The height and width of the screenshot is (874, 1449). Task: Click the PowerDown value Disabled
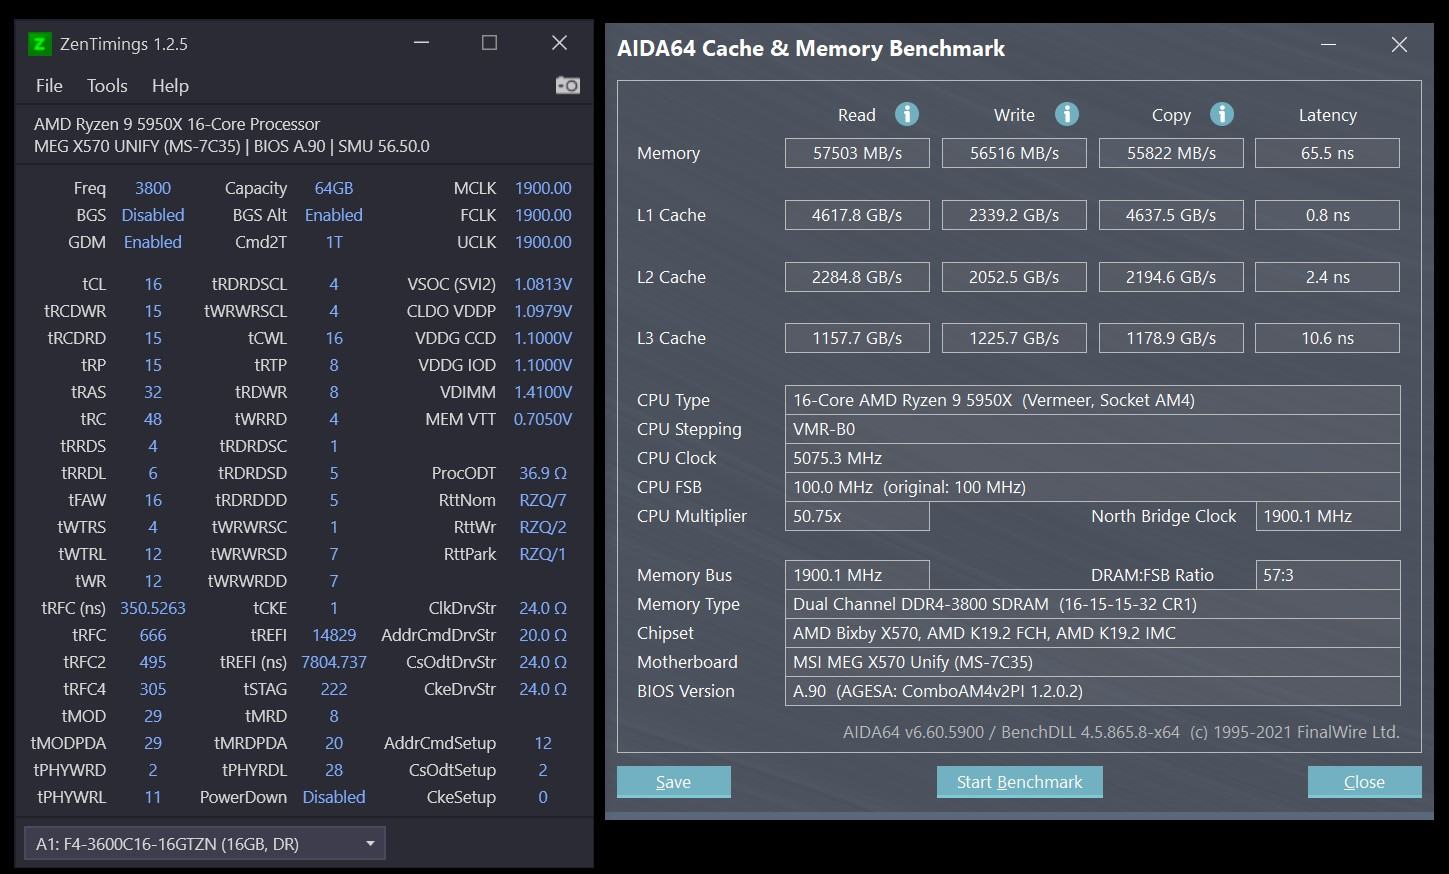334,797
